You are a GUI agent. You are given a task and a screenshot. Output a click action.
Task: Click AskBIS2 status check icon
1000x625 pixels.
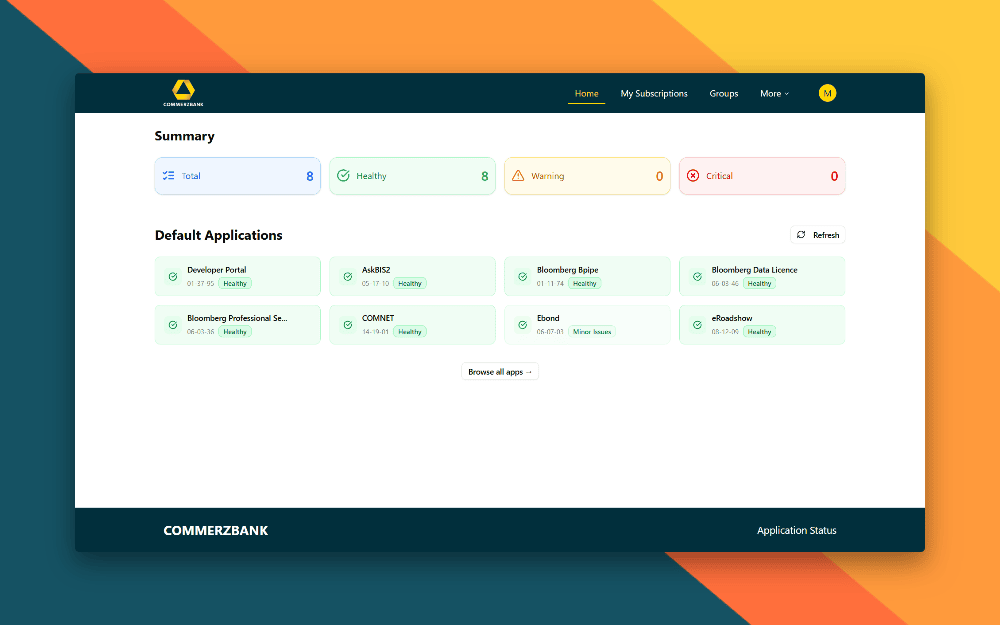[348, 276]
